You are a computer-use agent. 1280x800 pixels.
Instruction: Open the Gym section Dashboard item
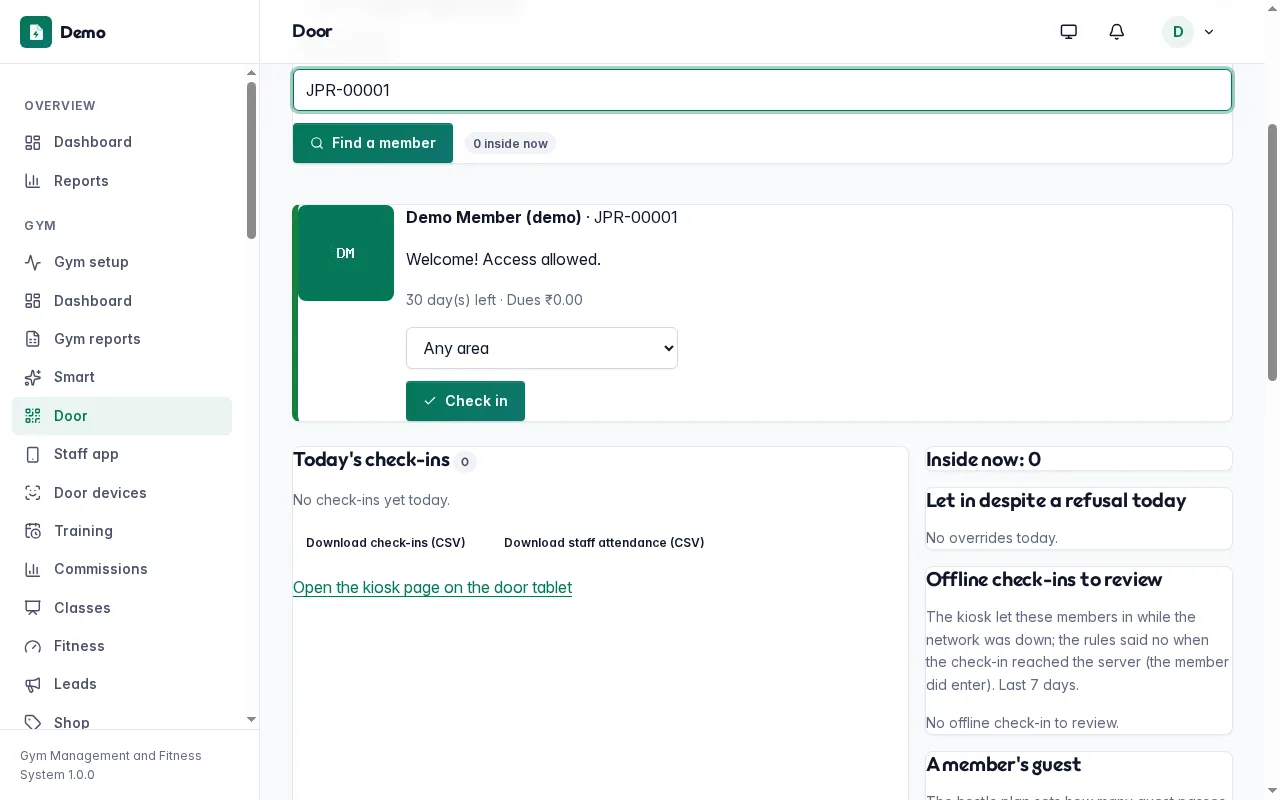point(122,301)
